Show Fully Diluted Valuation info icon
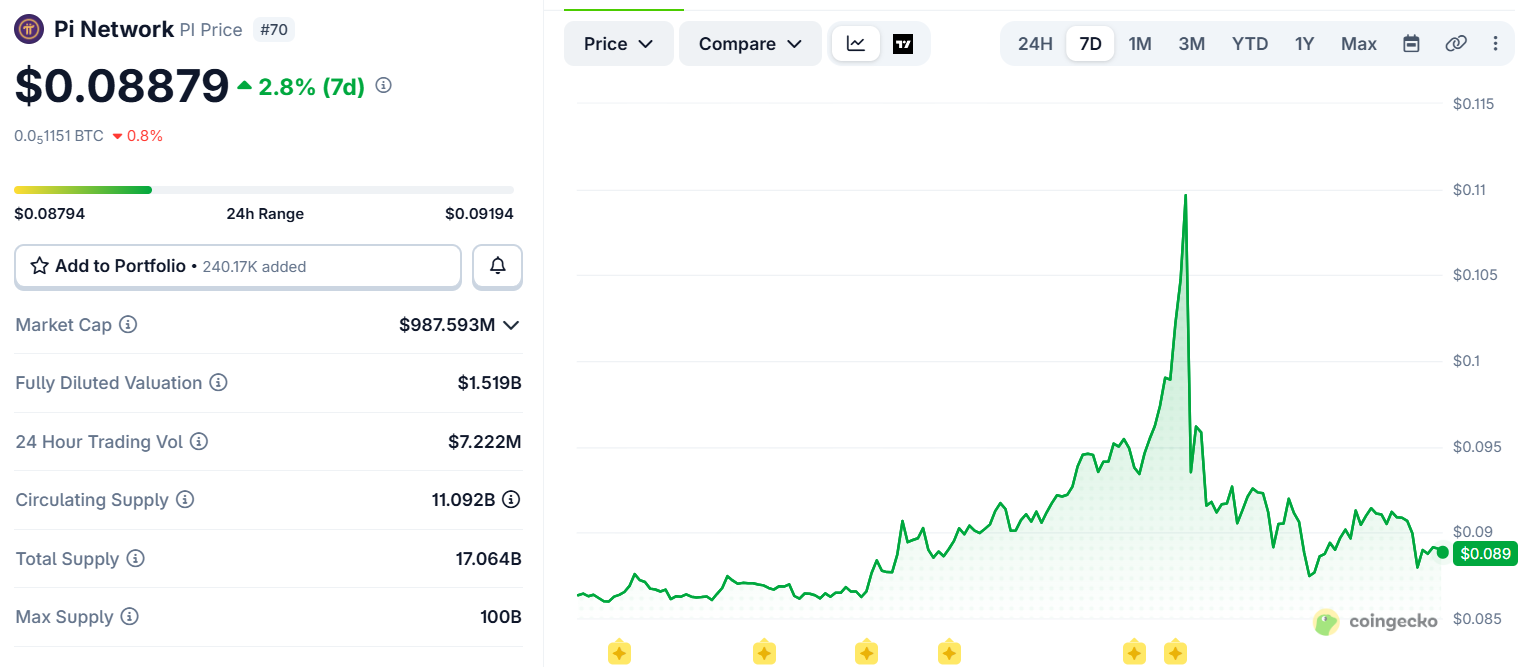 [x=218, y=383]
